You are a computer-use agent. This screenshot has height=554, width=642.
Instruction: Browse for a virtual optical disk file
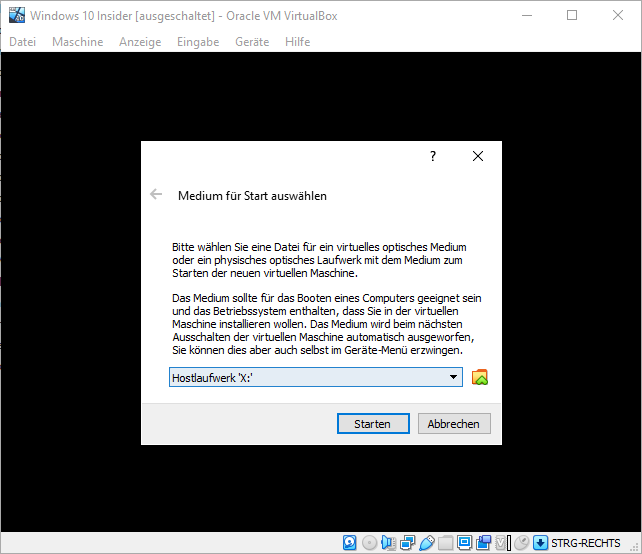(479, 377)
